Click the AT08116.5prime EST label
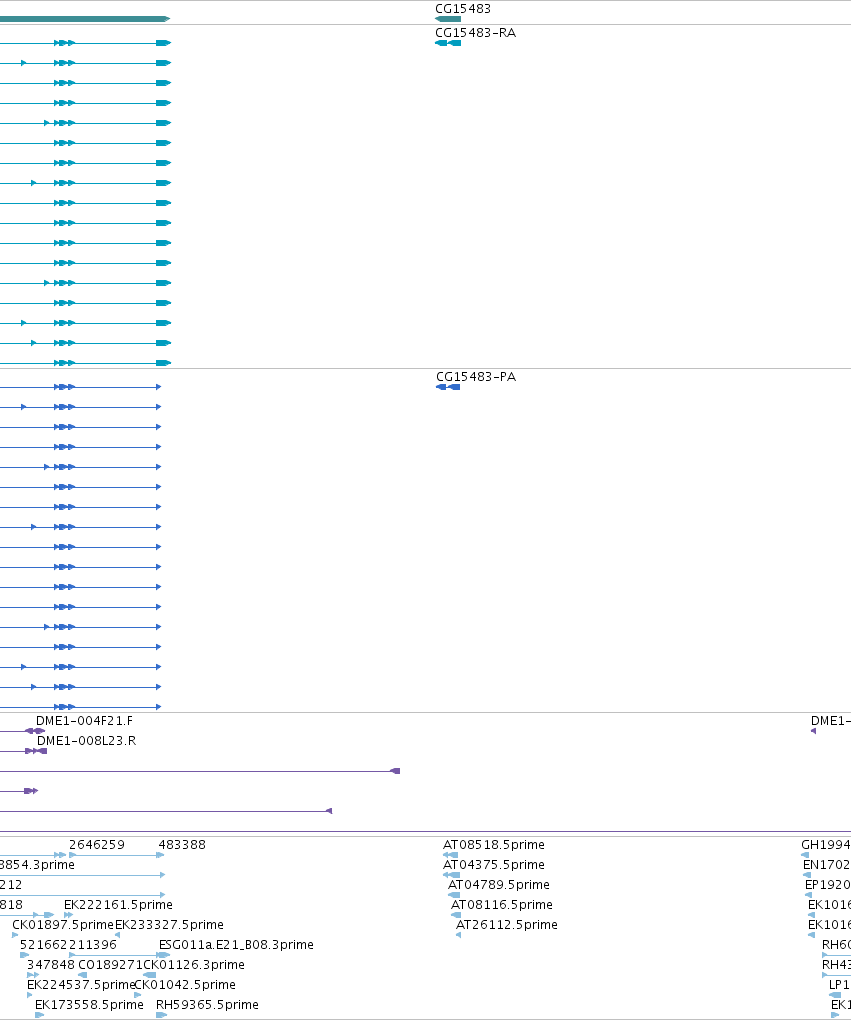The height and width of the screenshot is (1020, 851). pos(502,905)
